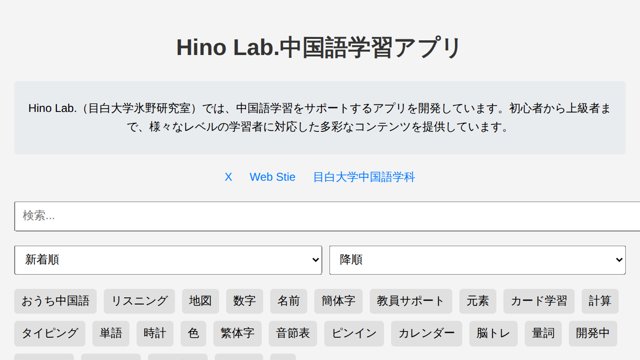Choose the 時計 tag

coord(155,333)
